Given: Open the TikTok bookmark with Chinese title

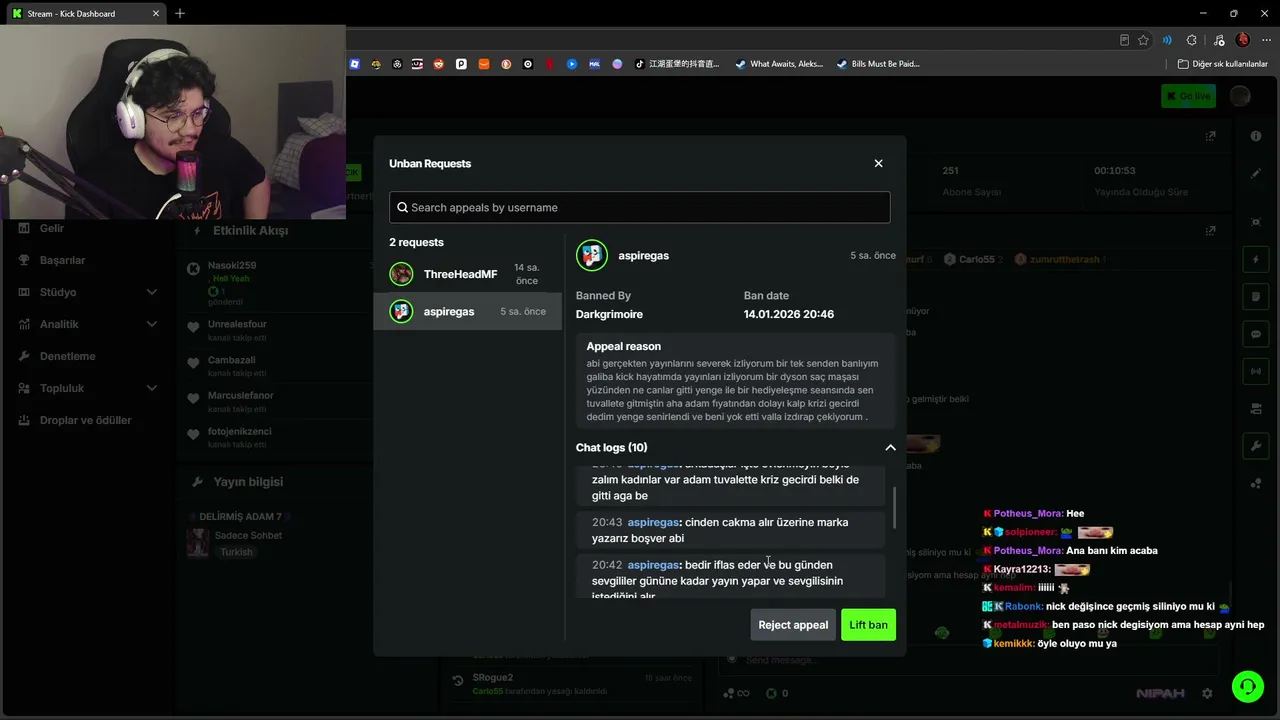Looking at the screenshot, I should 675,64.
